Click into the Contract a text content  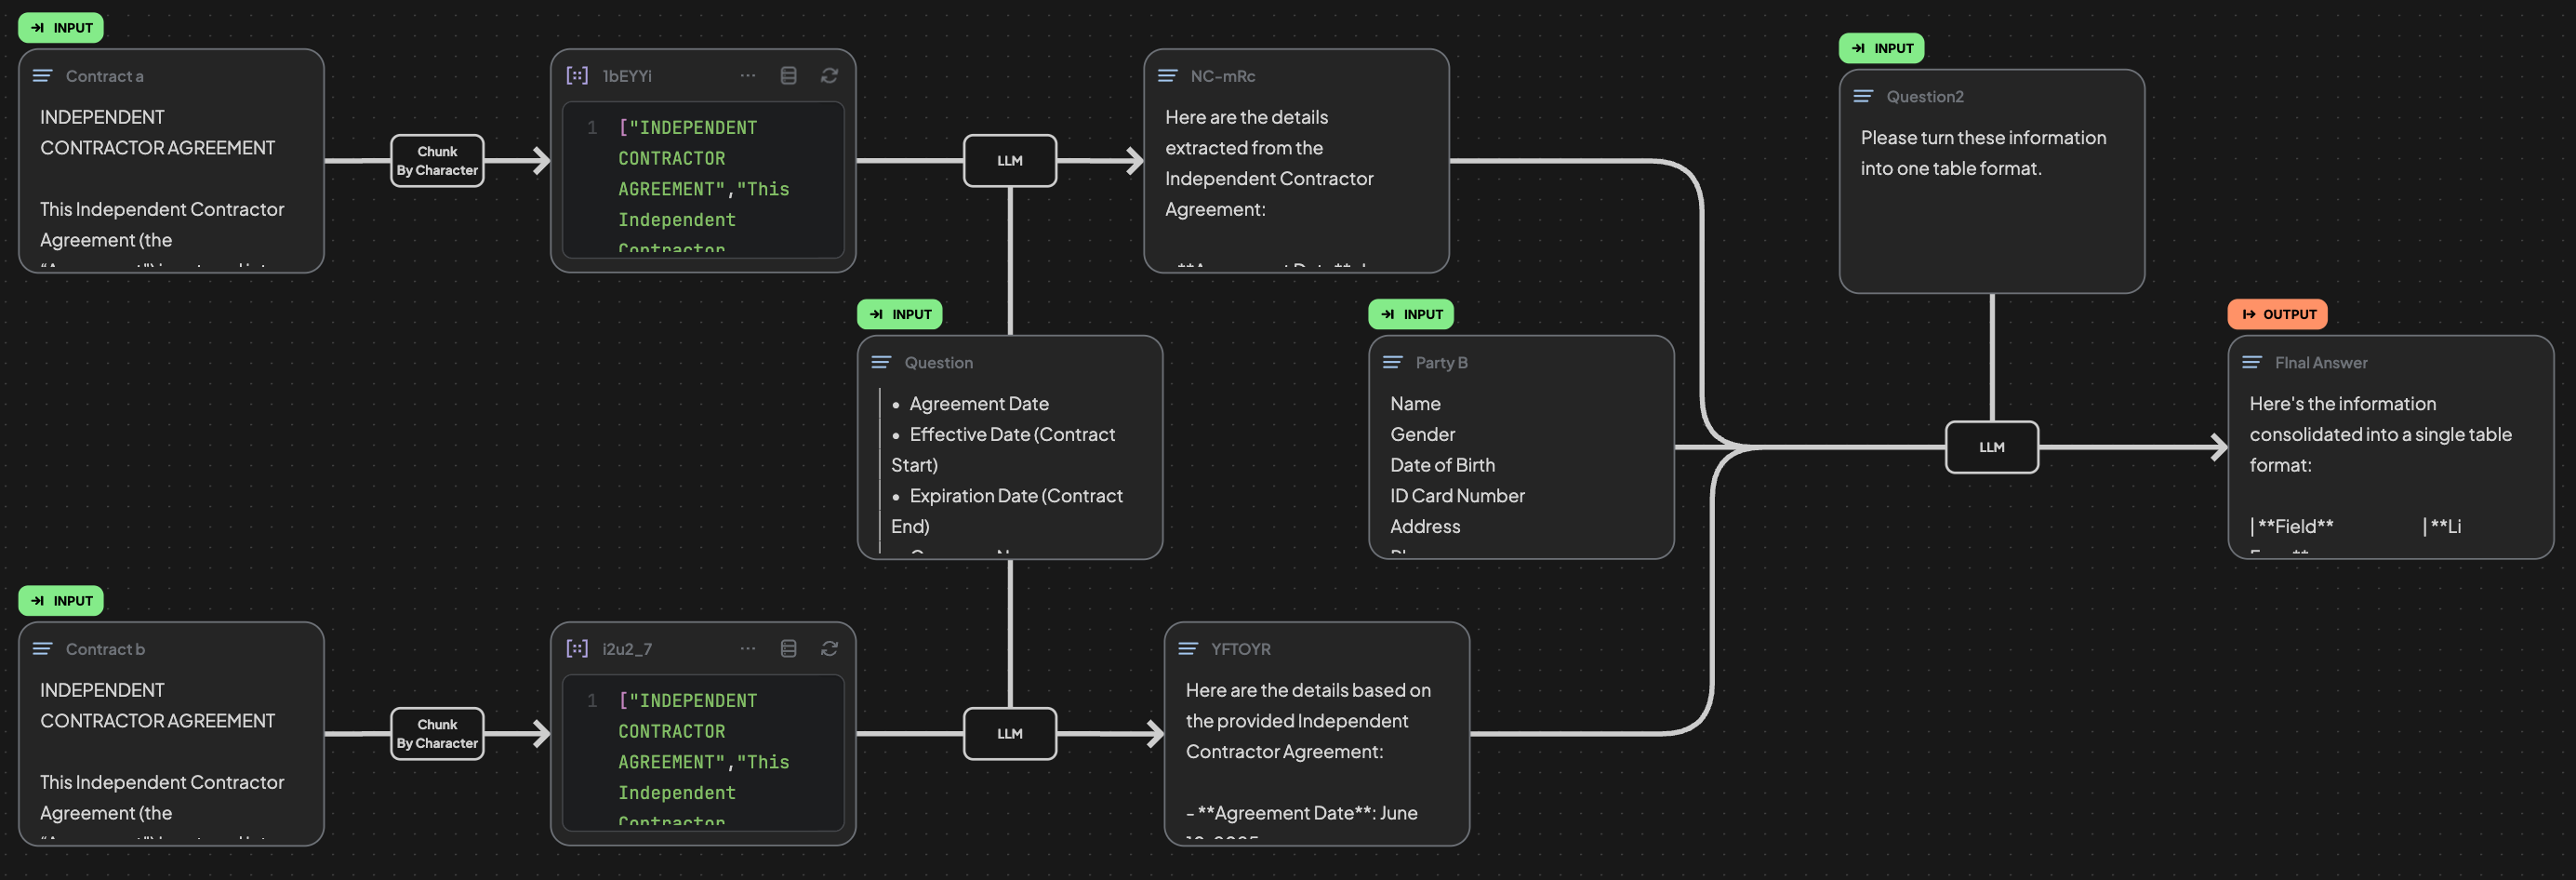click(172, 184)
